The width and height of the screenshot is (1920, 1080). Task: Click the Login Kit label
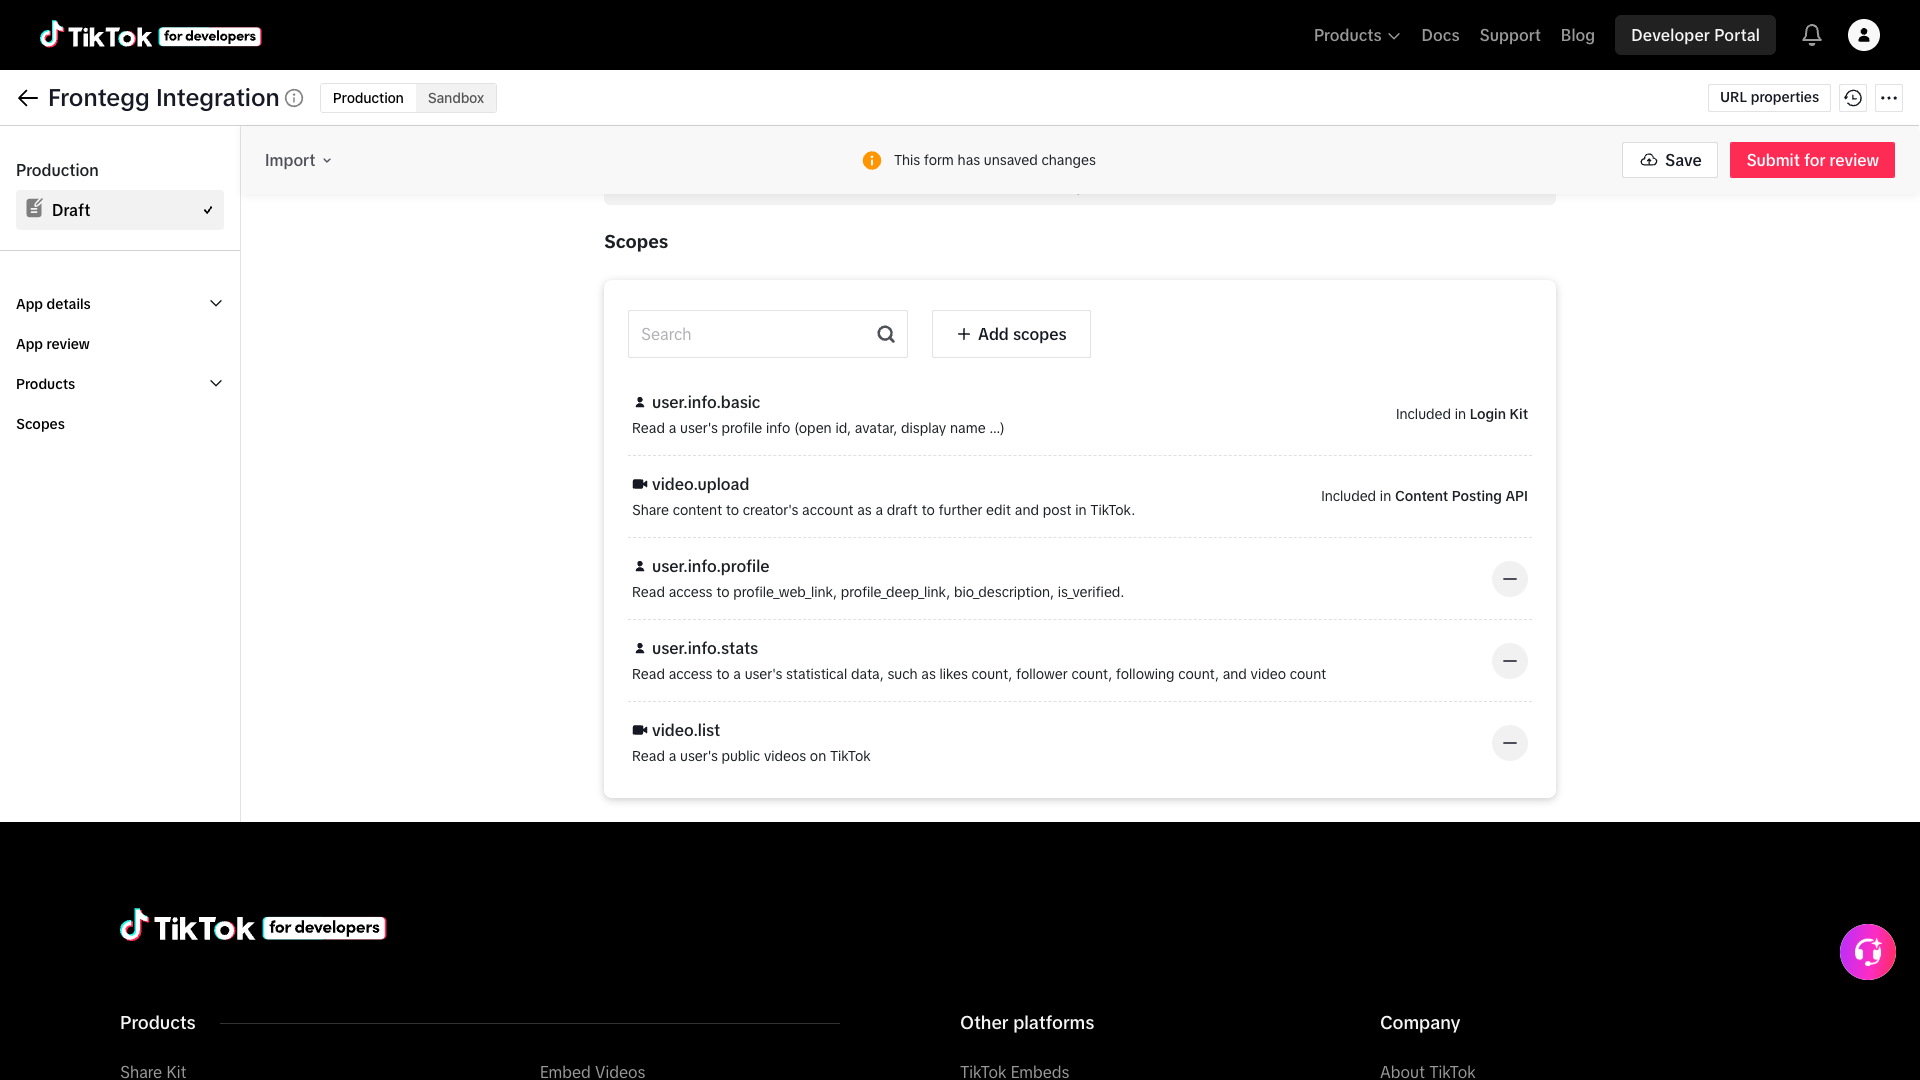tap(1498, 414)
